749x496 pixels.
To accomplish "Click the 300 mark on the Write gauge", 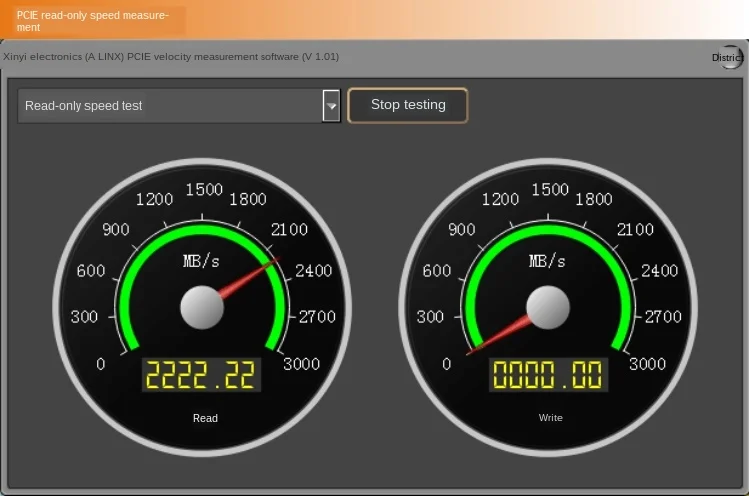I will point(430,317).
